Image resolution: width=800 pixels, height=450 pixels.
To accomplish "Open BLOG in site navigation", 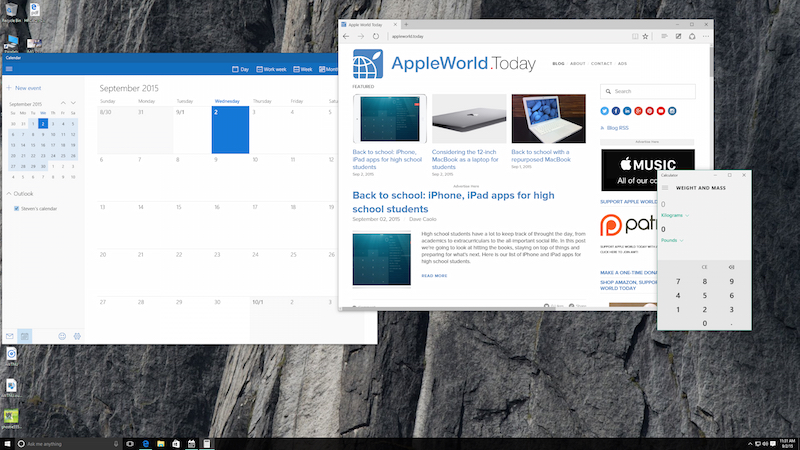I will click(558, 64).
